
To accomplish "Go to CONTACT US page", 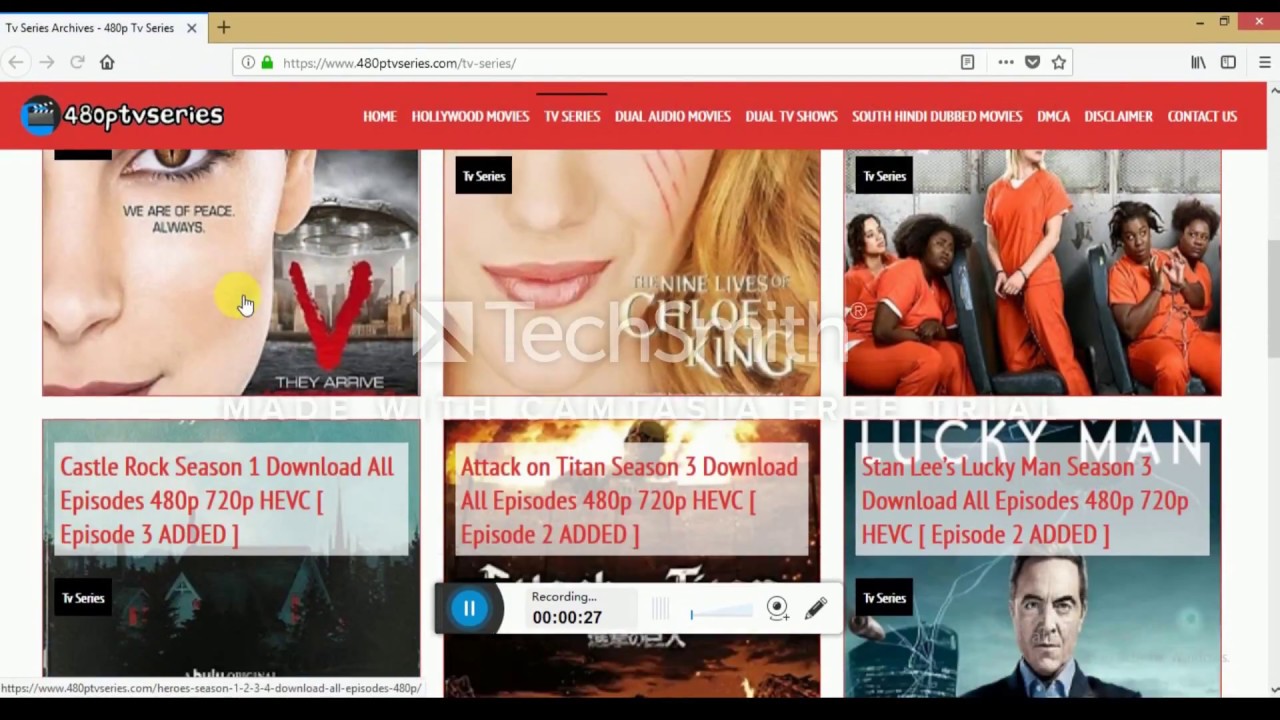I will coord(1202,116).
